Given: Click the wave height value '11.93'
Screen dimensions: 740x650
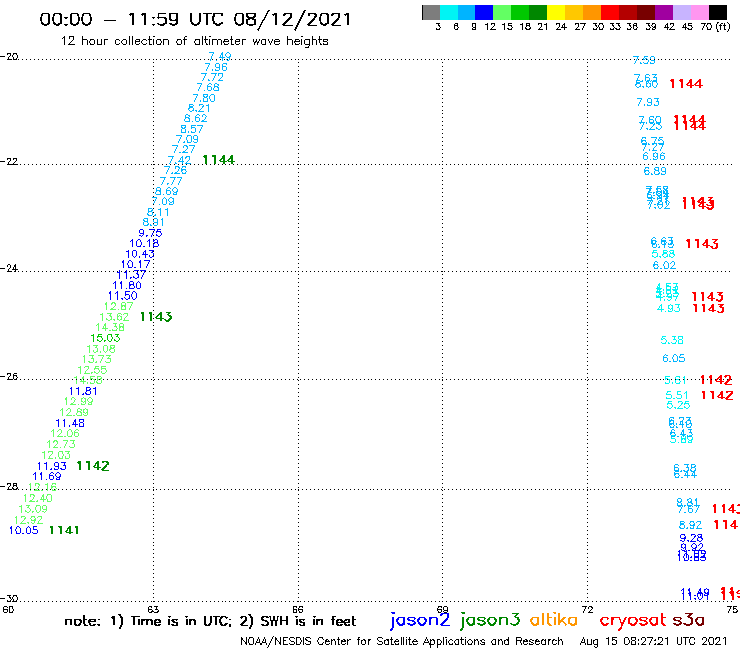Looking at the screenshot, I should [x=52, y=466].
